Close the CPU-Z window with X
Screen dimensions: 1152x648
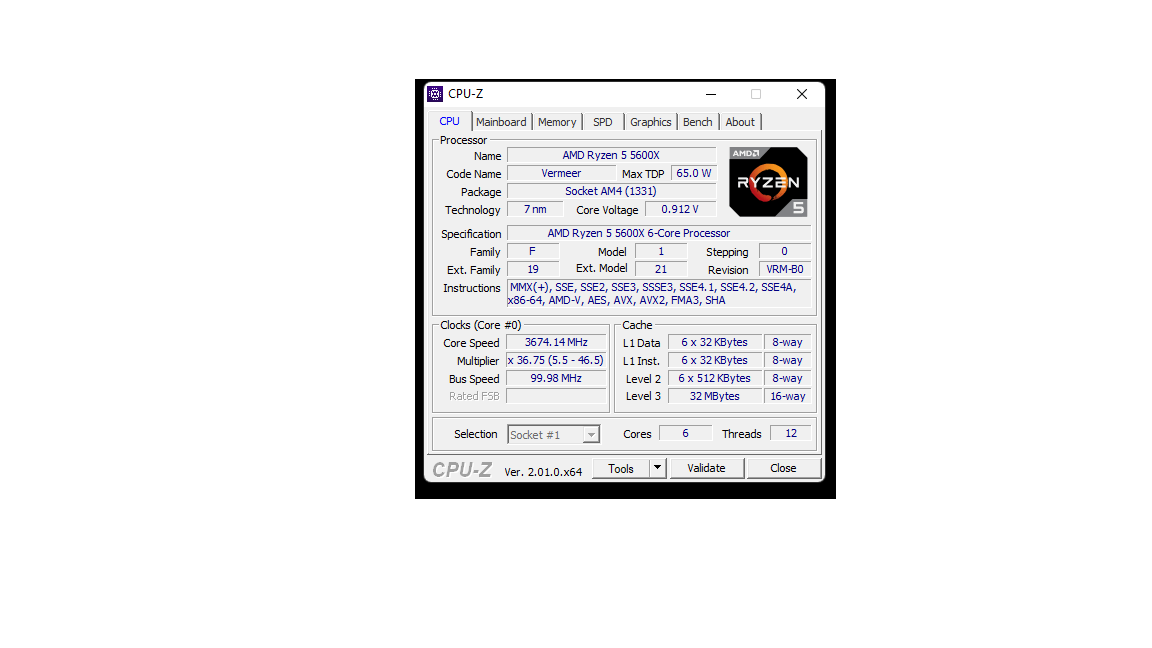802,94
